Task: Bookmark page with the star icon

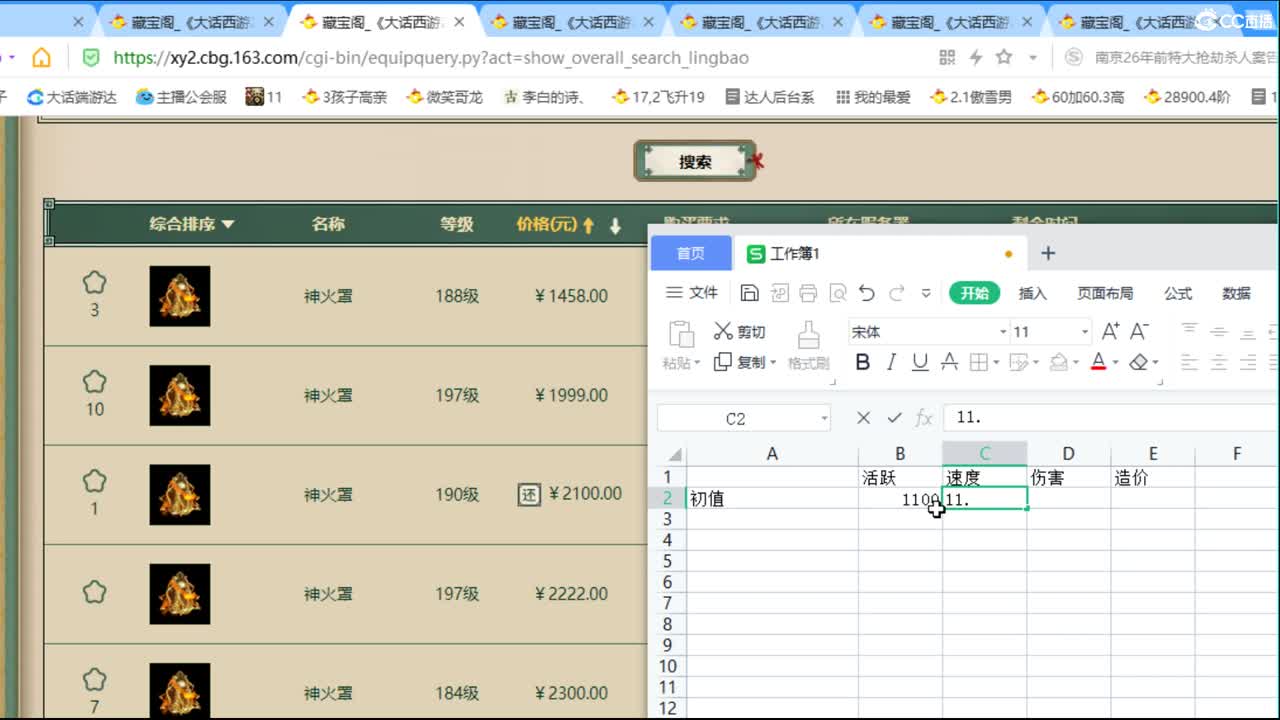Action: [x=1004, y=57]
